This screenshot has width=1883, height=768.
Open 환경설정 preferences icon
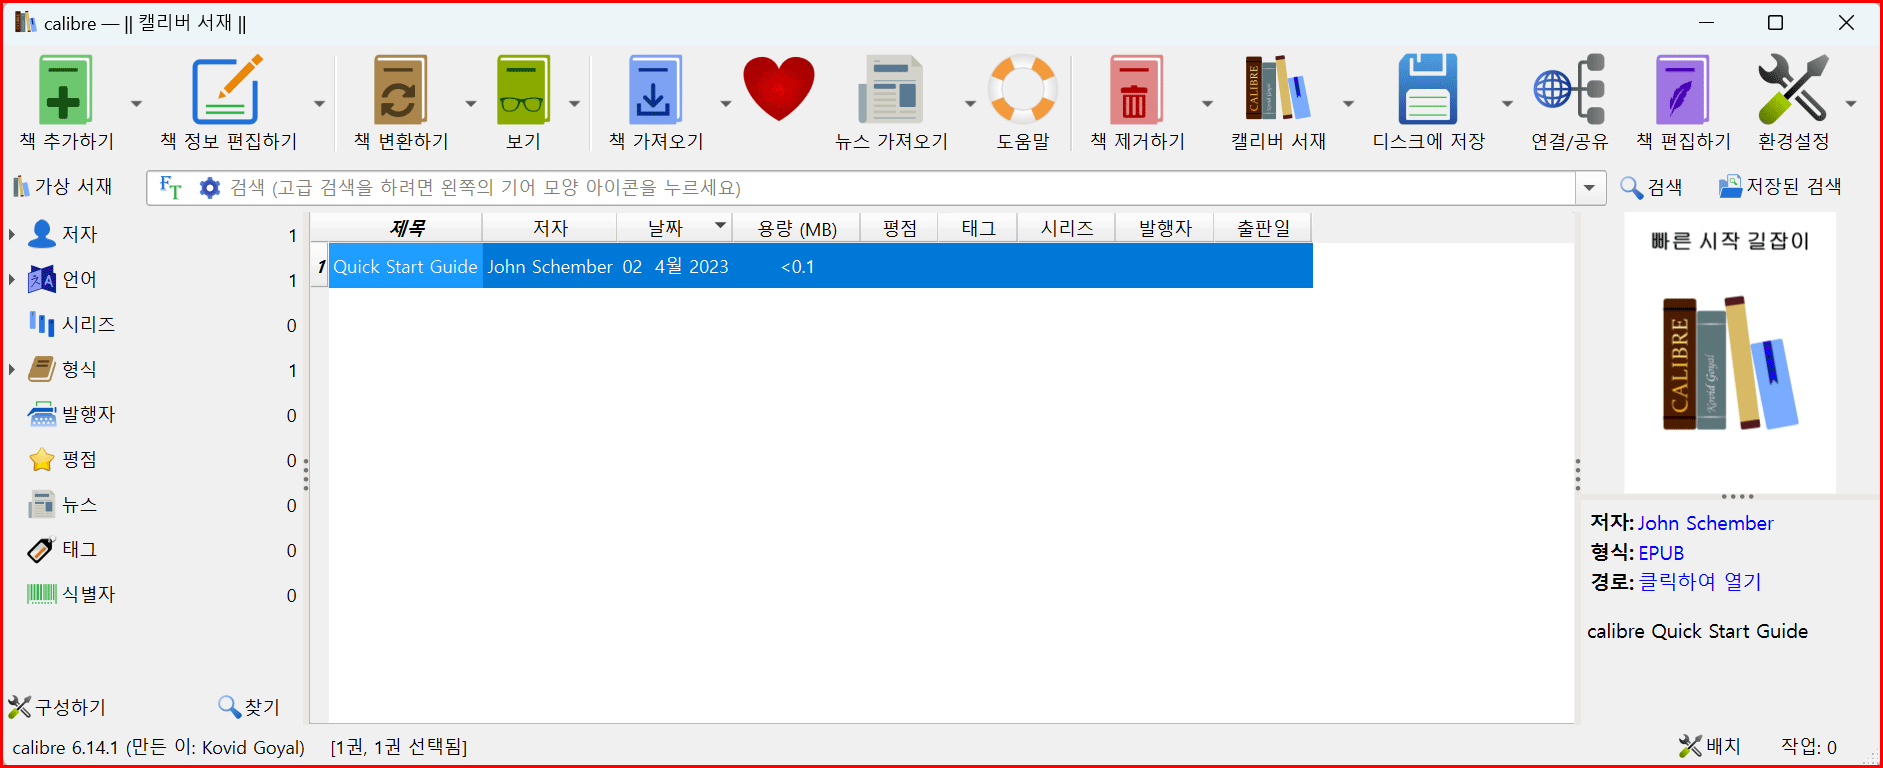pyautogui.click(x=1793, y=90)
